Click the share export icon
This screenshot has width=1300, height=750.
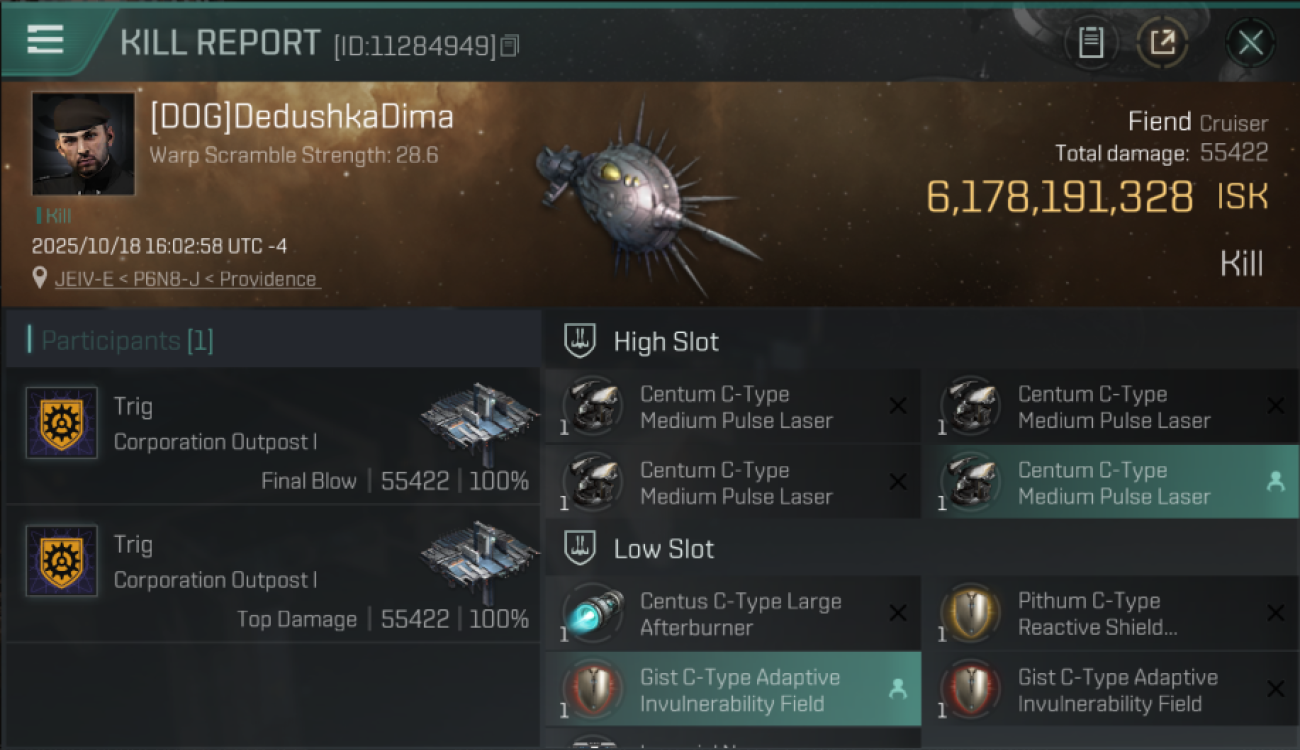(1162, 43)
